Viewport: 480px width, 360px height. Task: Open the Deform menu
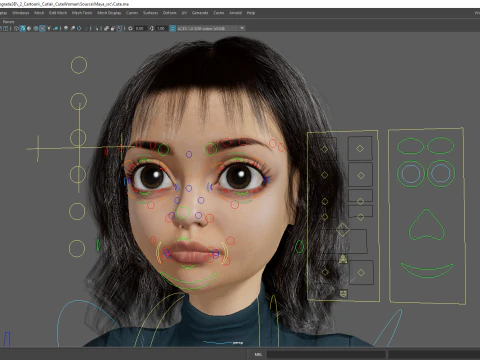(169, 13)
